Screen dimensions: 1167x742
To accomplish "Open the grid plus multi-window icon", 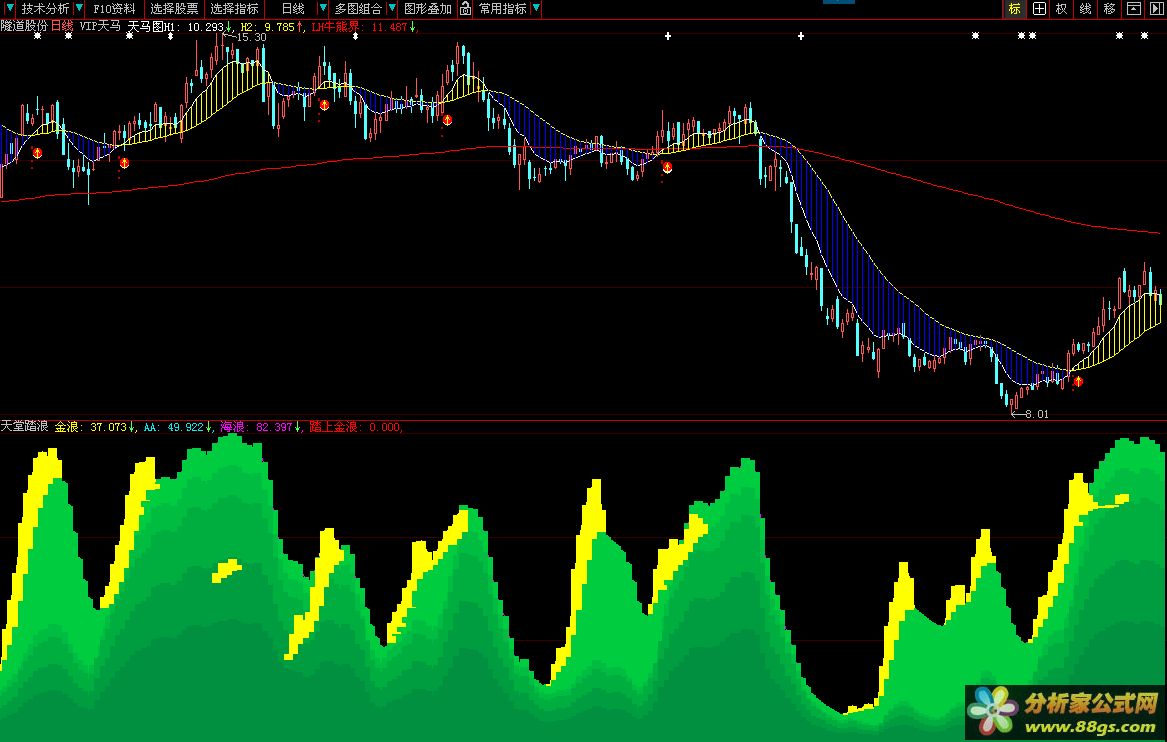I will coord(1039,9).
